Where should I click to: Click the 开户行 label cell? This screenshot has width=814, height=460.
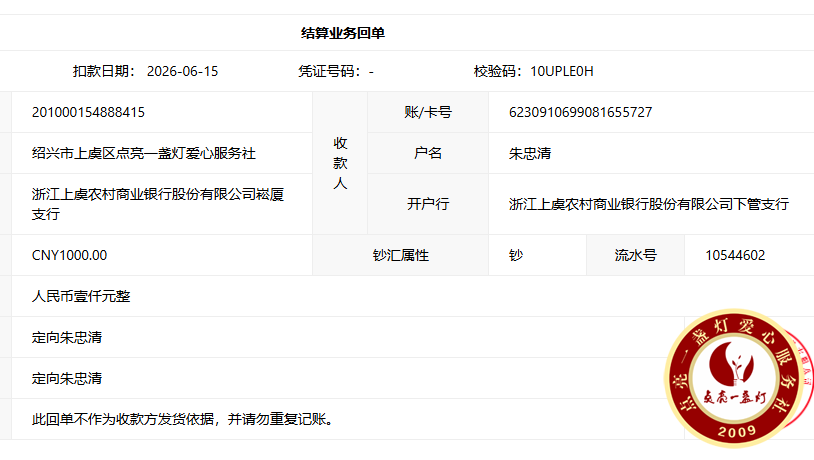428,204
